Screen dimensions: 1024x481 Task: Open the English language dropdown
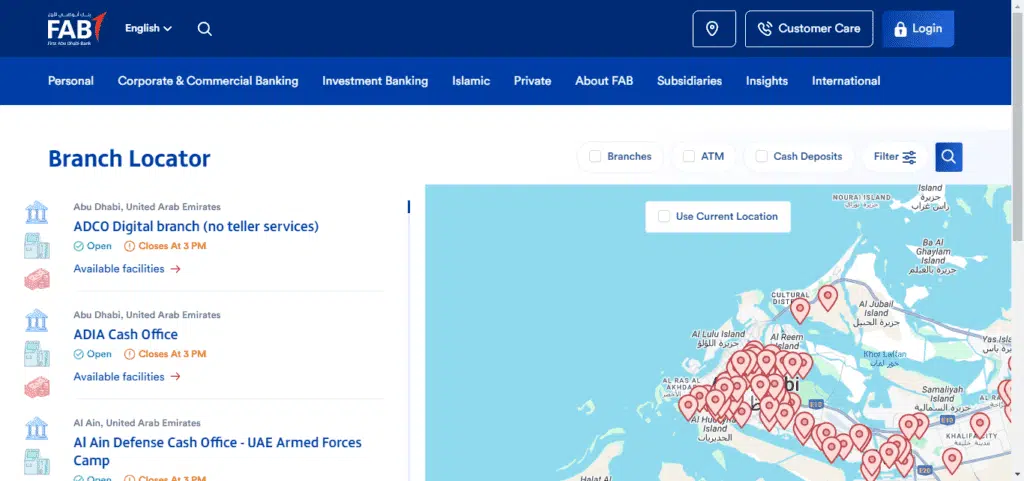(x=148, y=28)
